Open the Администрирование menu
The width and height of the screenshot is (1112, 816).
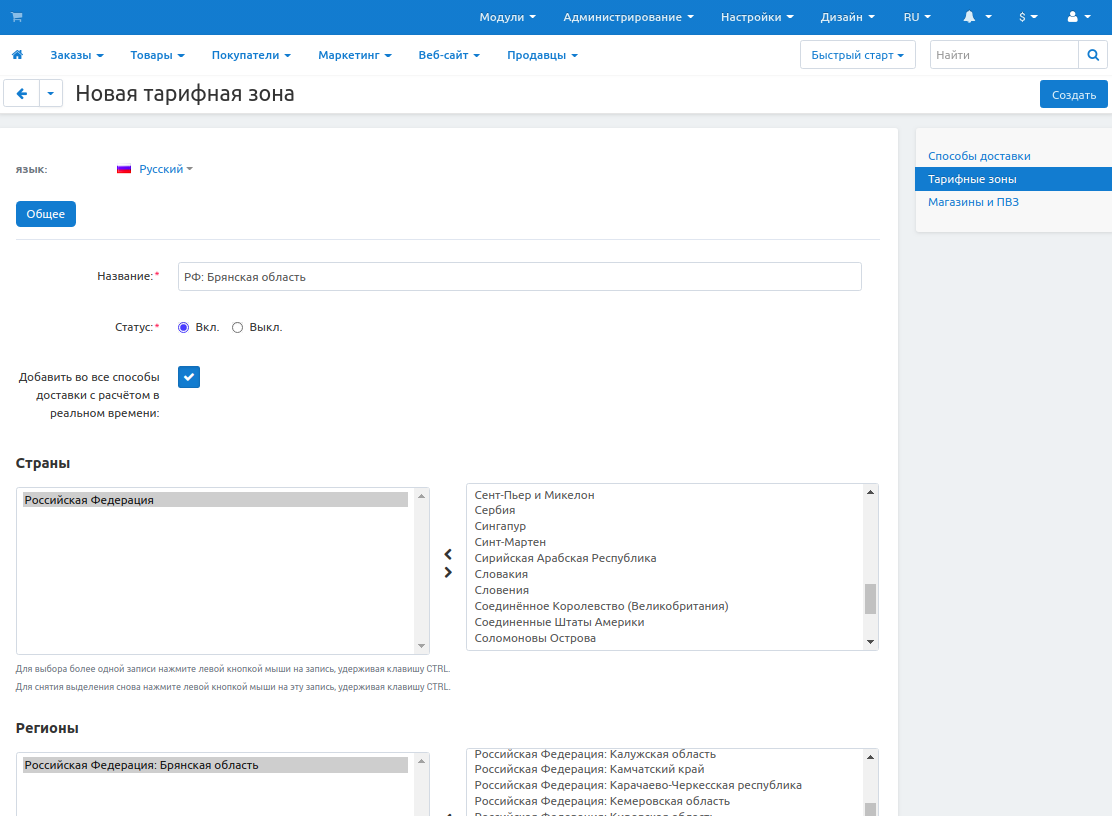(x=628, y=17)
